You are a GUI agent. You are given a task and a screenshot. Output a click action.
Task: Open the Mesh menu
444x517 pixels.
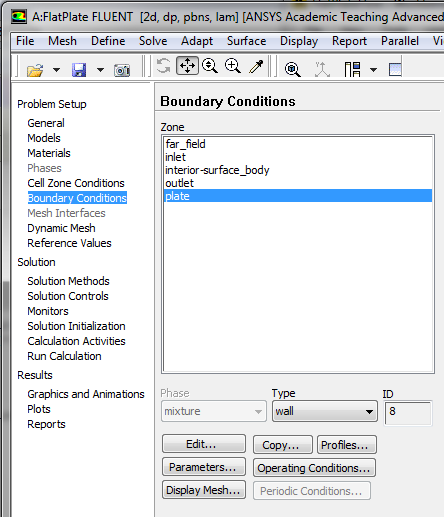[x=62, y=41]
